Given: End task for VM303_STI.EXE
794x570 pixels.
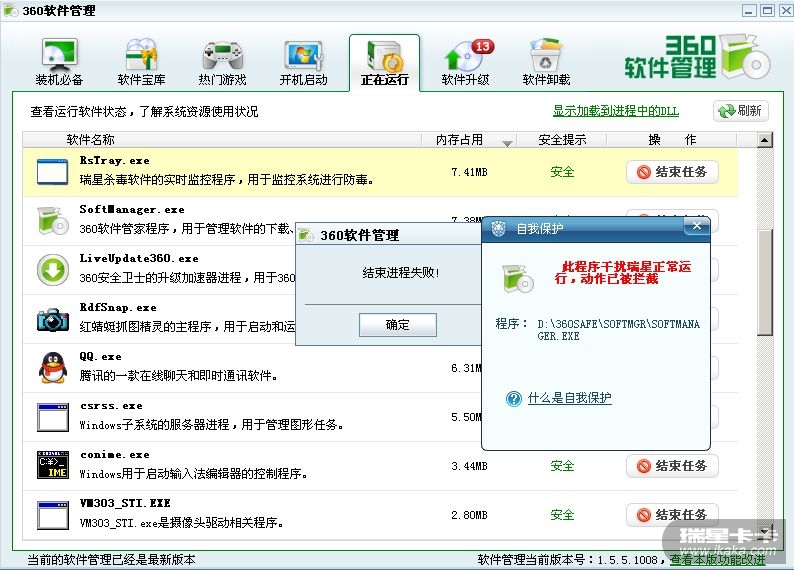Looking at the screenshot, I should click(672, 515).
